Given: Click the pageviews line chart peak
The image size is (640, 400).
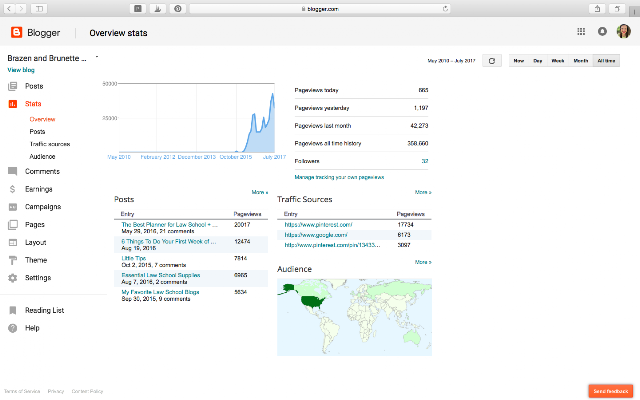Looking at the screenshot, I should (273, 94).
